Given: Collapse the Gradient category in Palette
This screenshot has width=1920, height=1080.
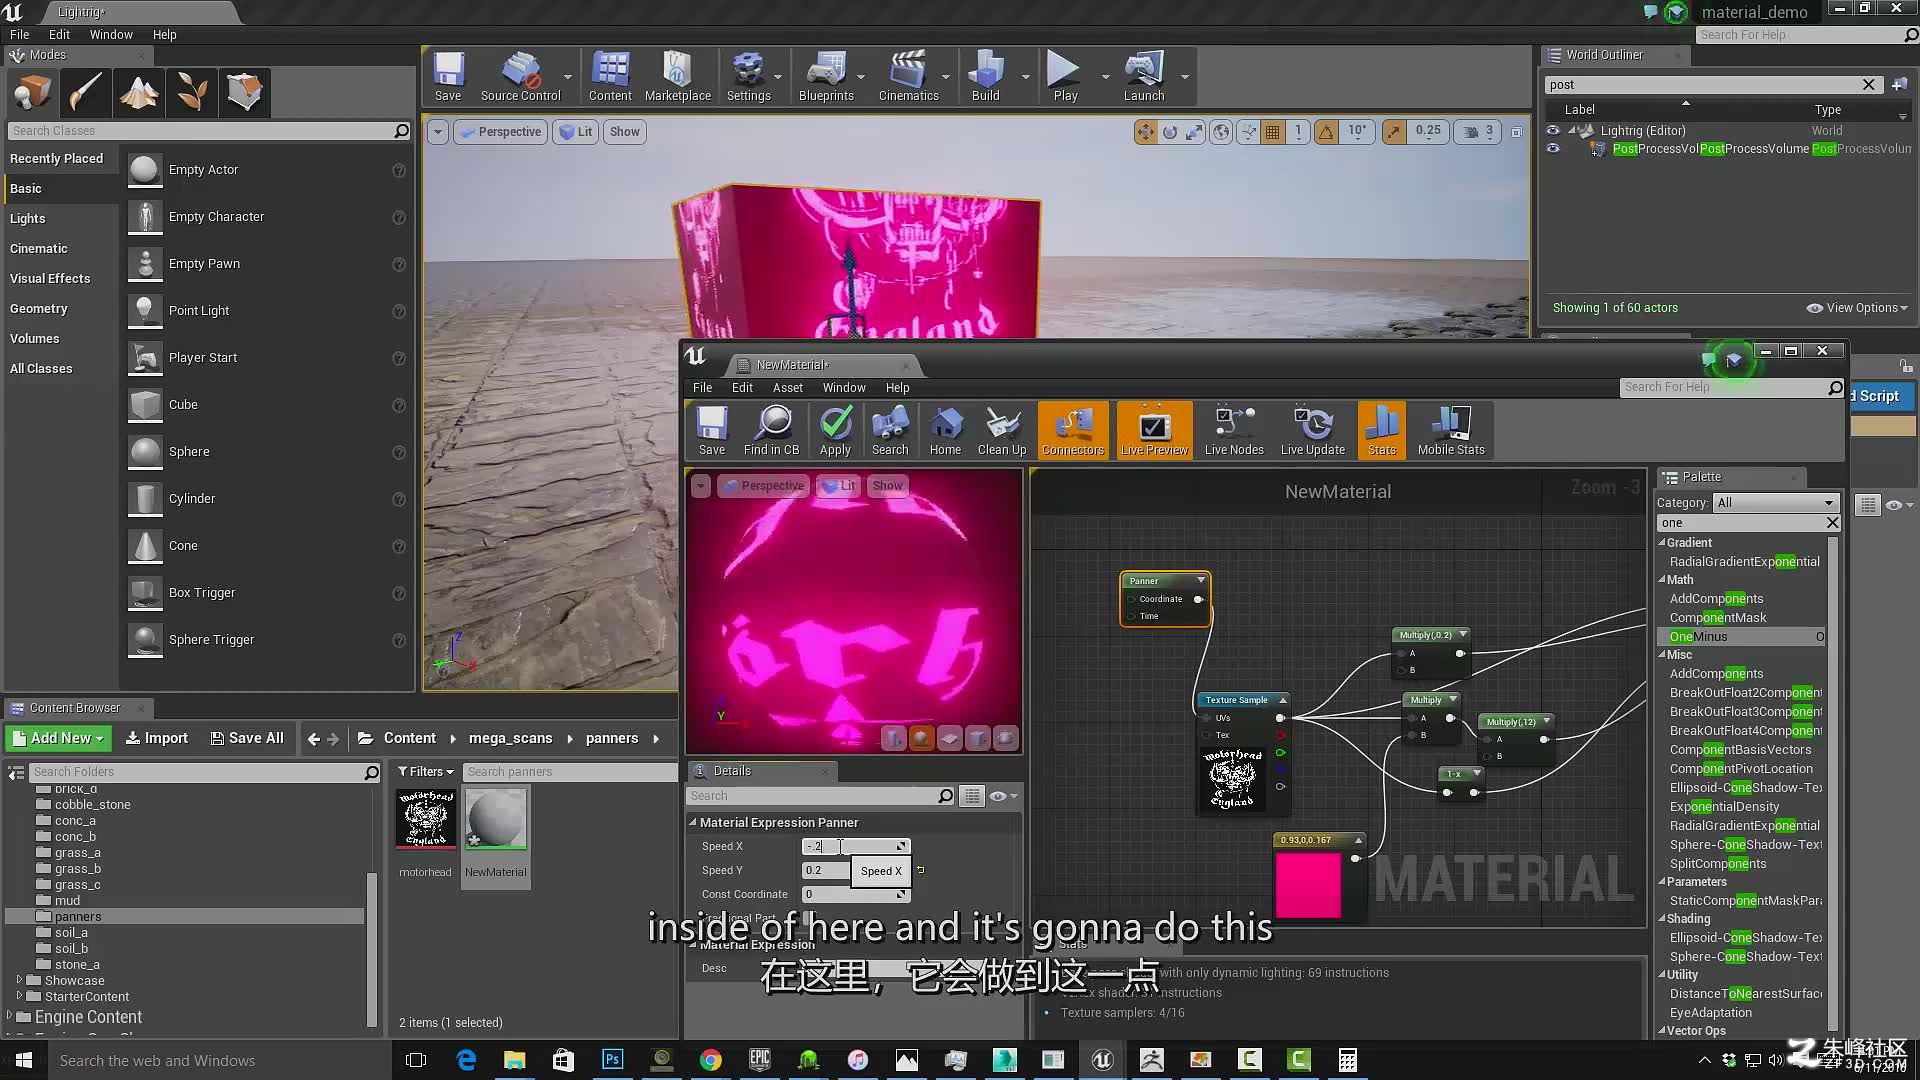Looking at the screenshot, I should 1662,543.
